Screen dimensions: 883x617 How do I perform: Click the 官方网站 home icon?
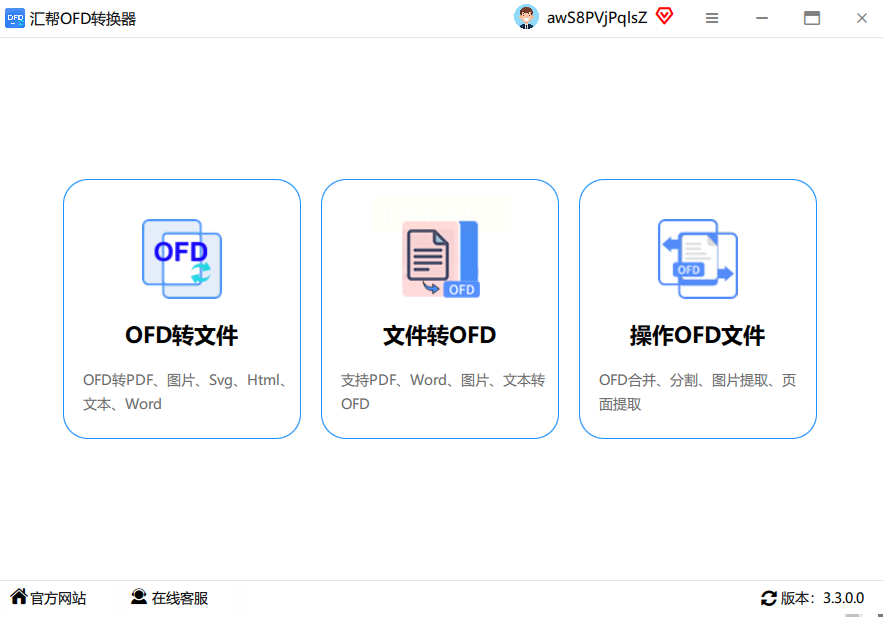[x=19, y=596]
